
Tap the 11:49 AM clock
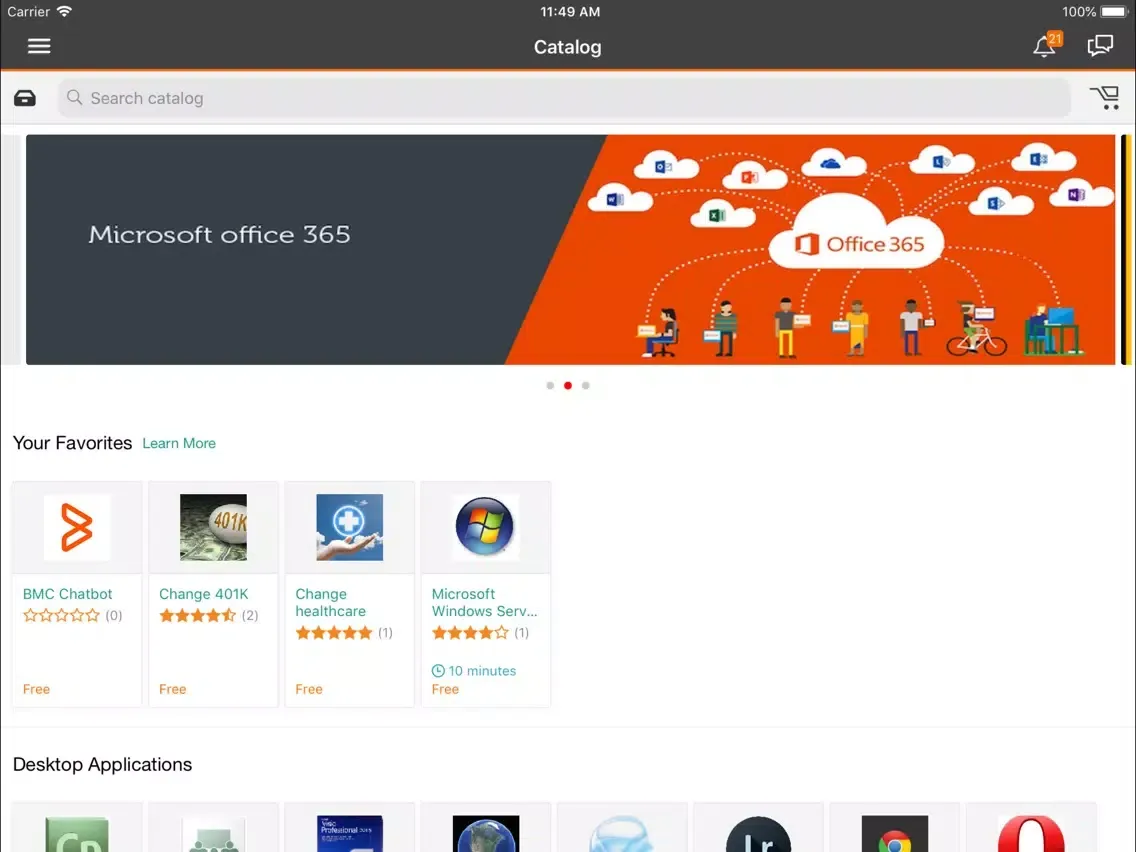570,12
